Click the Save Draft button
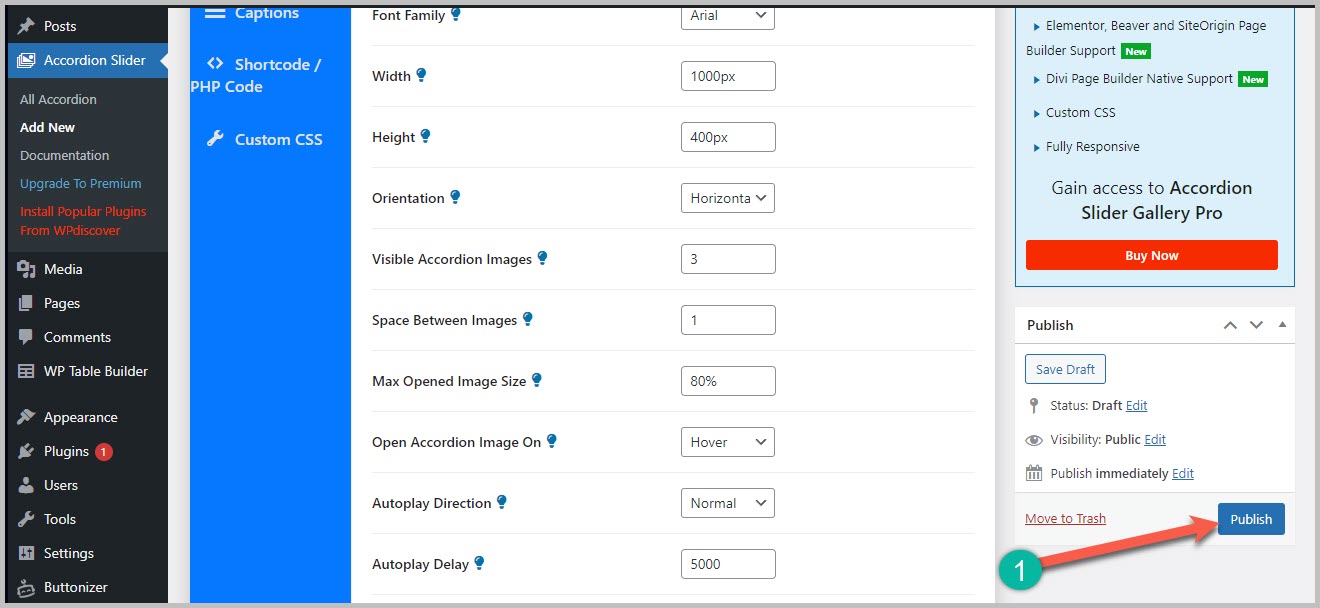Screen dimensions: 1320x608 (1065, 369)
